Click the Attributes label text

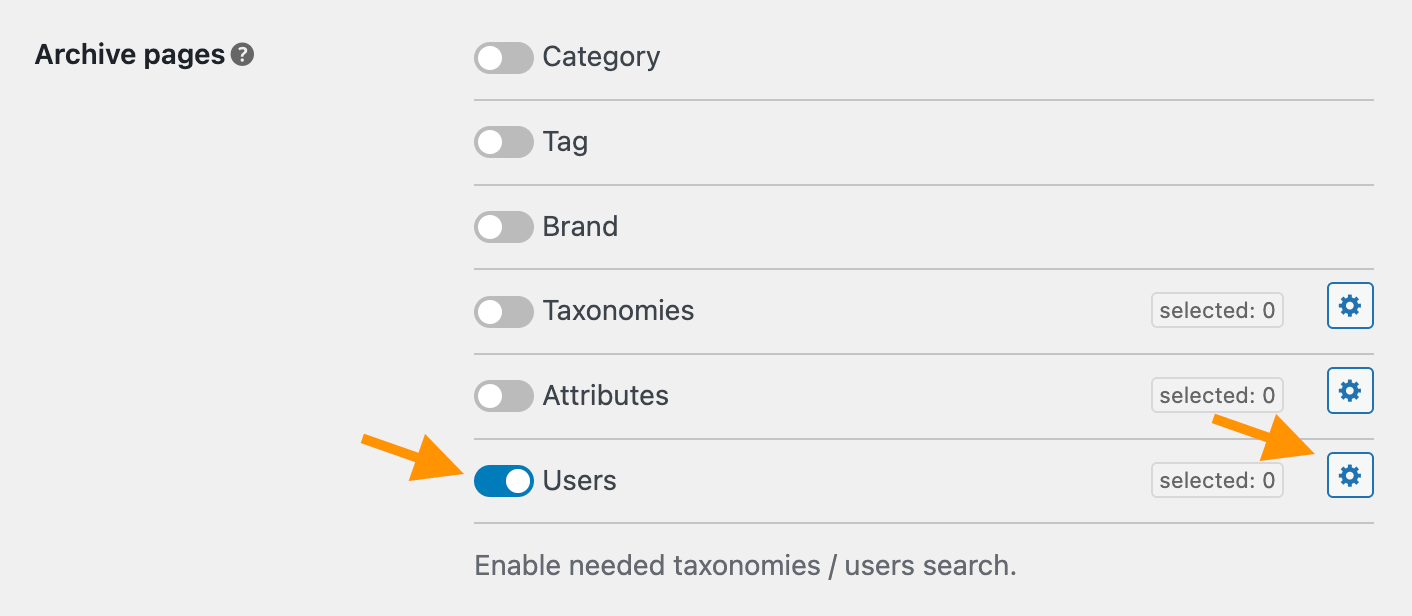[x=605, y=396]
